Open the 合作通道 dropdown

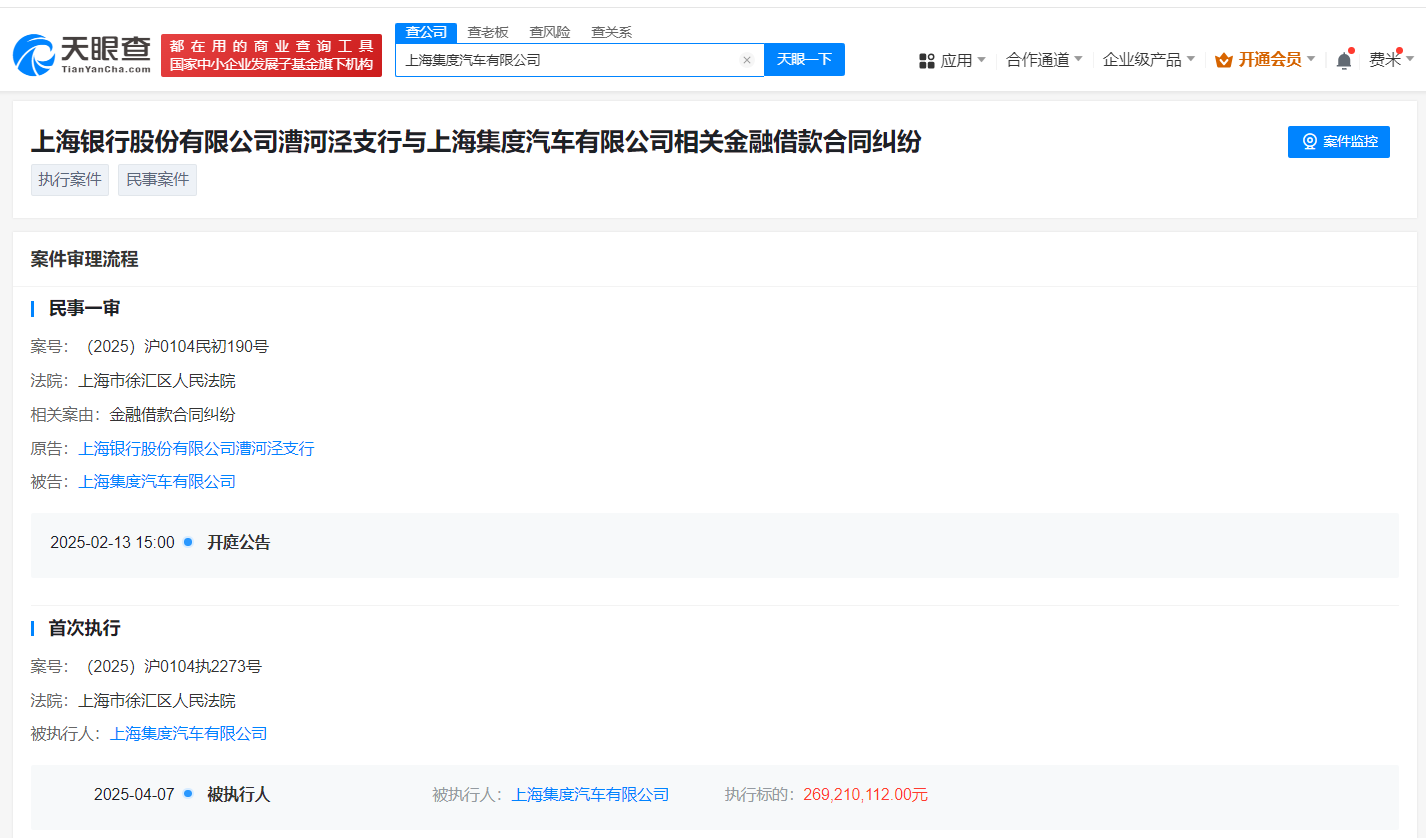coord(1044,60)
